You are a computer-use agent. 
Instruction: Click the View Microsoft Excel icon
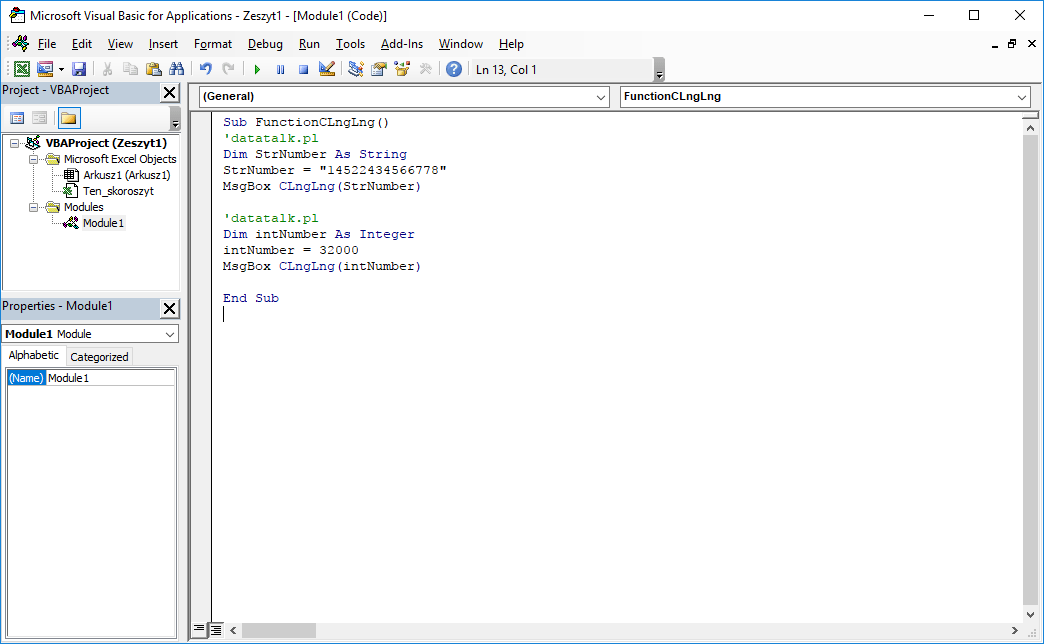(x=22, y=68)
